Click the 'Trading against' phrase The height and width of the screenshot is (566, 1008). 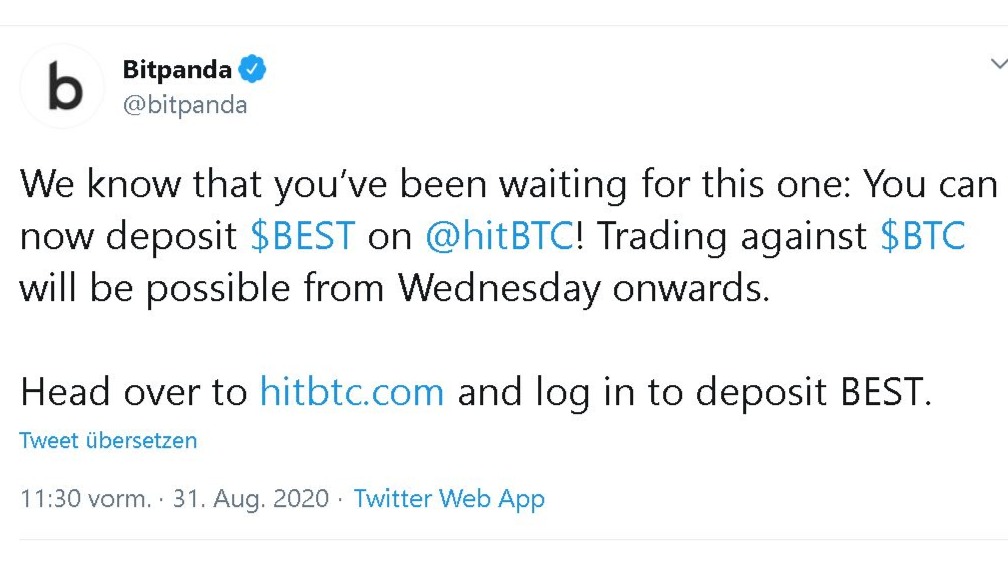pos(732,235)
